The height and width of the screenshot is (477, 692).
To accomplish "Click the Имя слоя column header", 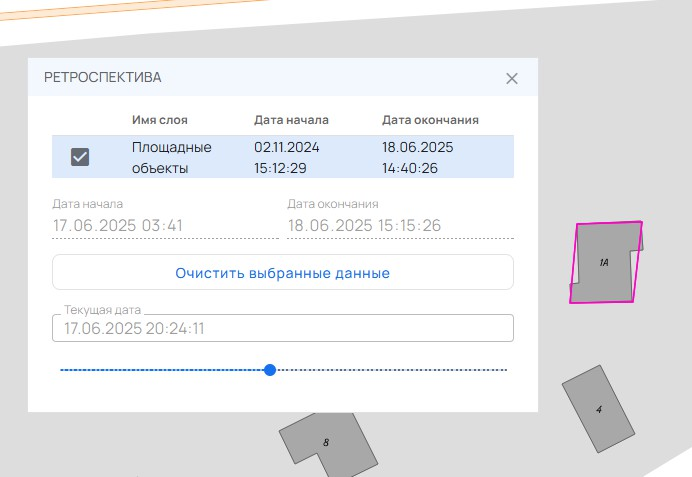I will coord(160,120).
